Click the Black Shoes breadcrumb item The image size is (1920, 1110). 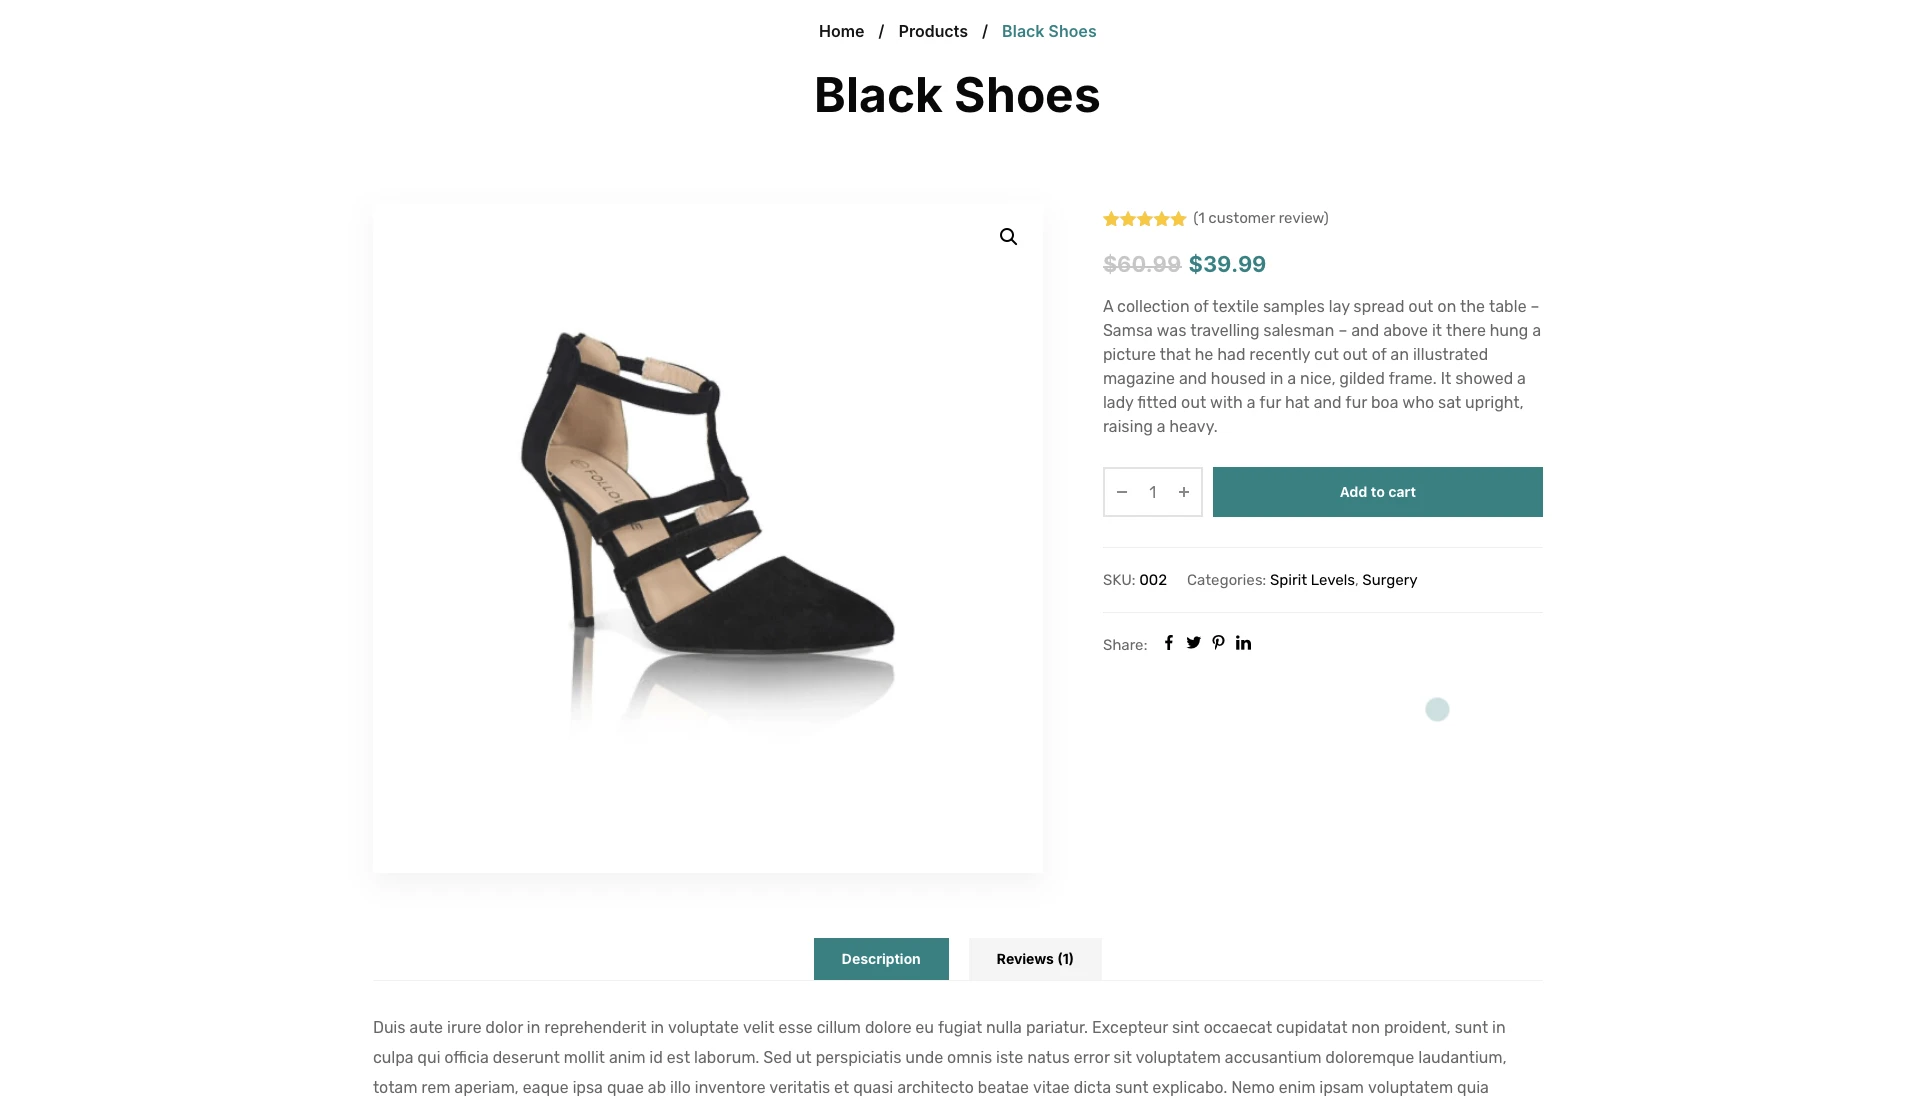click(x=1048, y=31)
